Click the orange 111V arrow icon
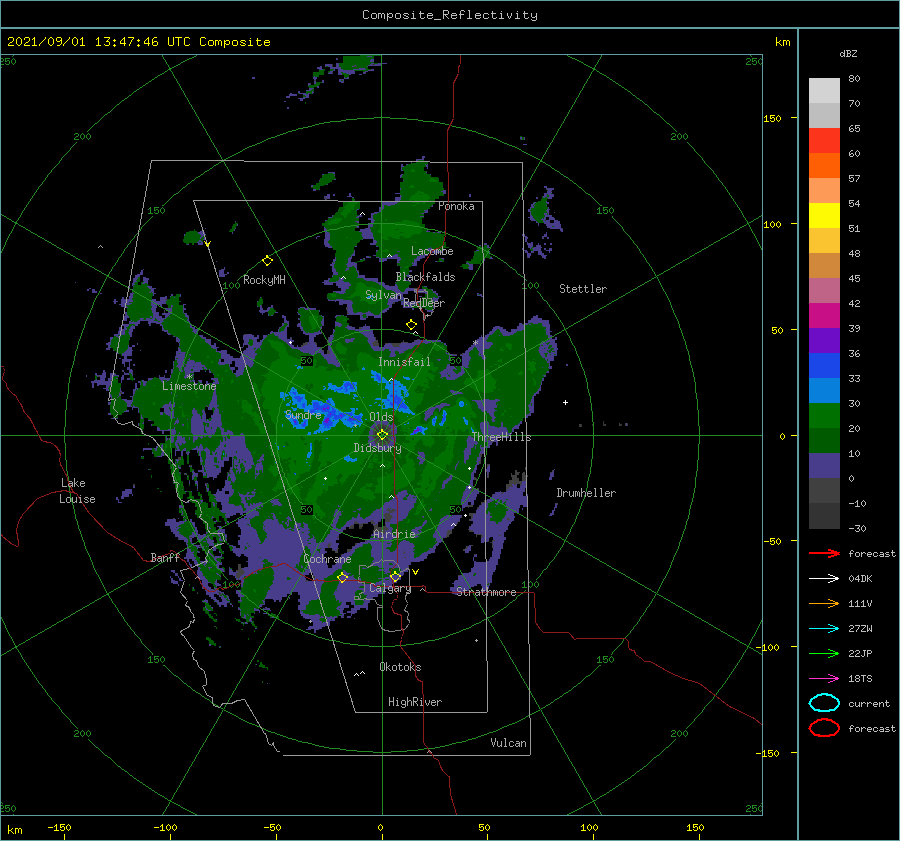This screenshot has height=841, width=900. pyautogui.click(x=824, y=603)
